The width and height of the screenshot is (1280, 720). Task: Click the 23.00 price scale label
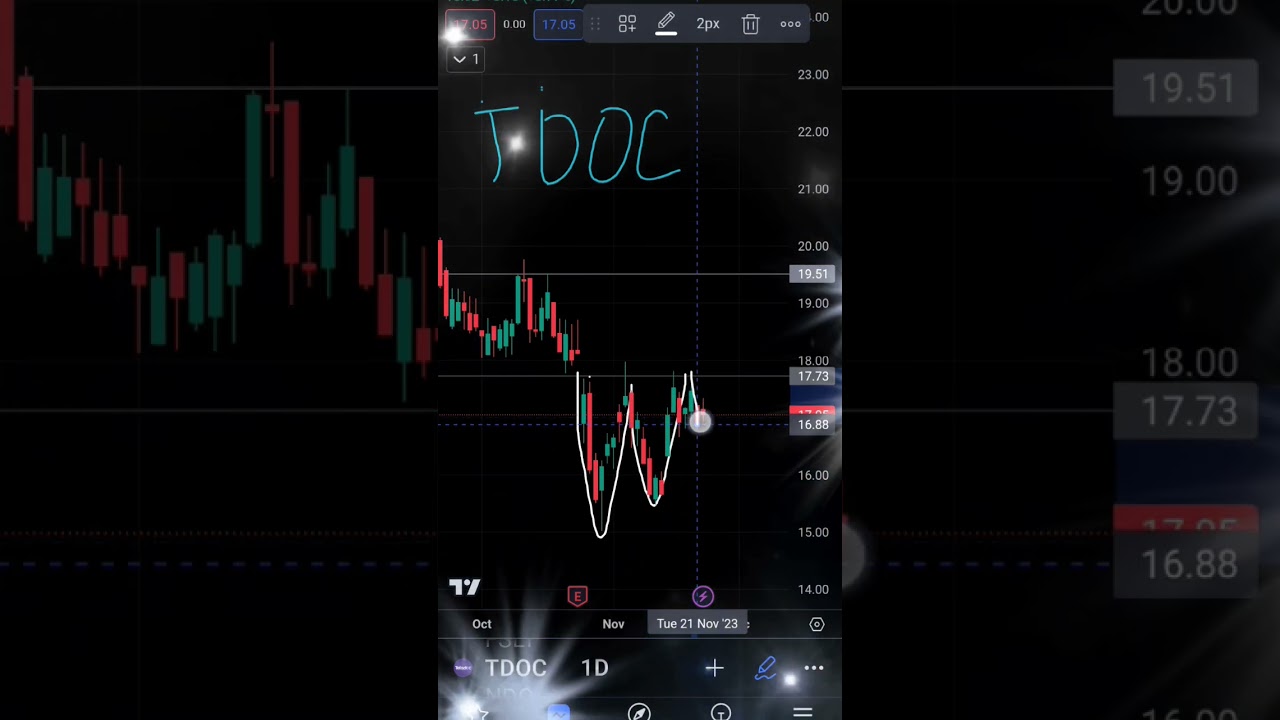click(x=813, y=75)
